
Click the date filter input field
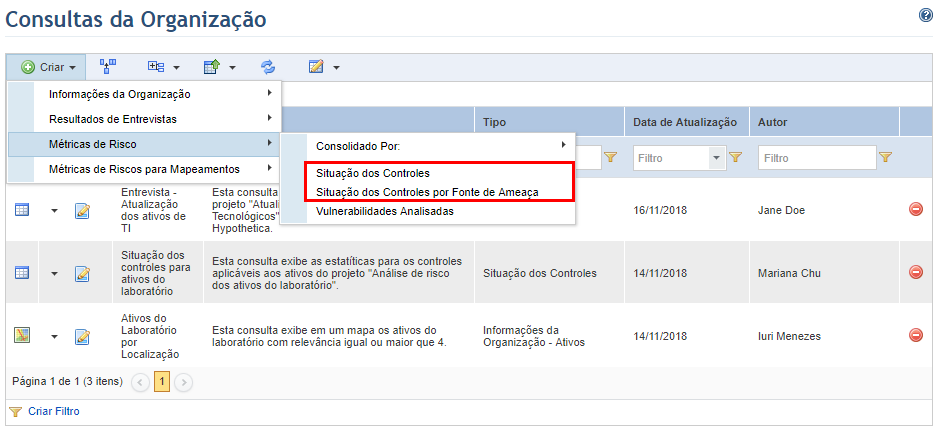[671, 158]
